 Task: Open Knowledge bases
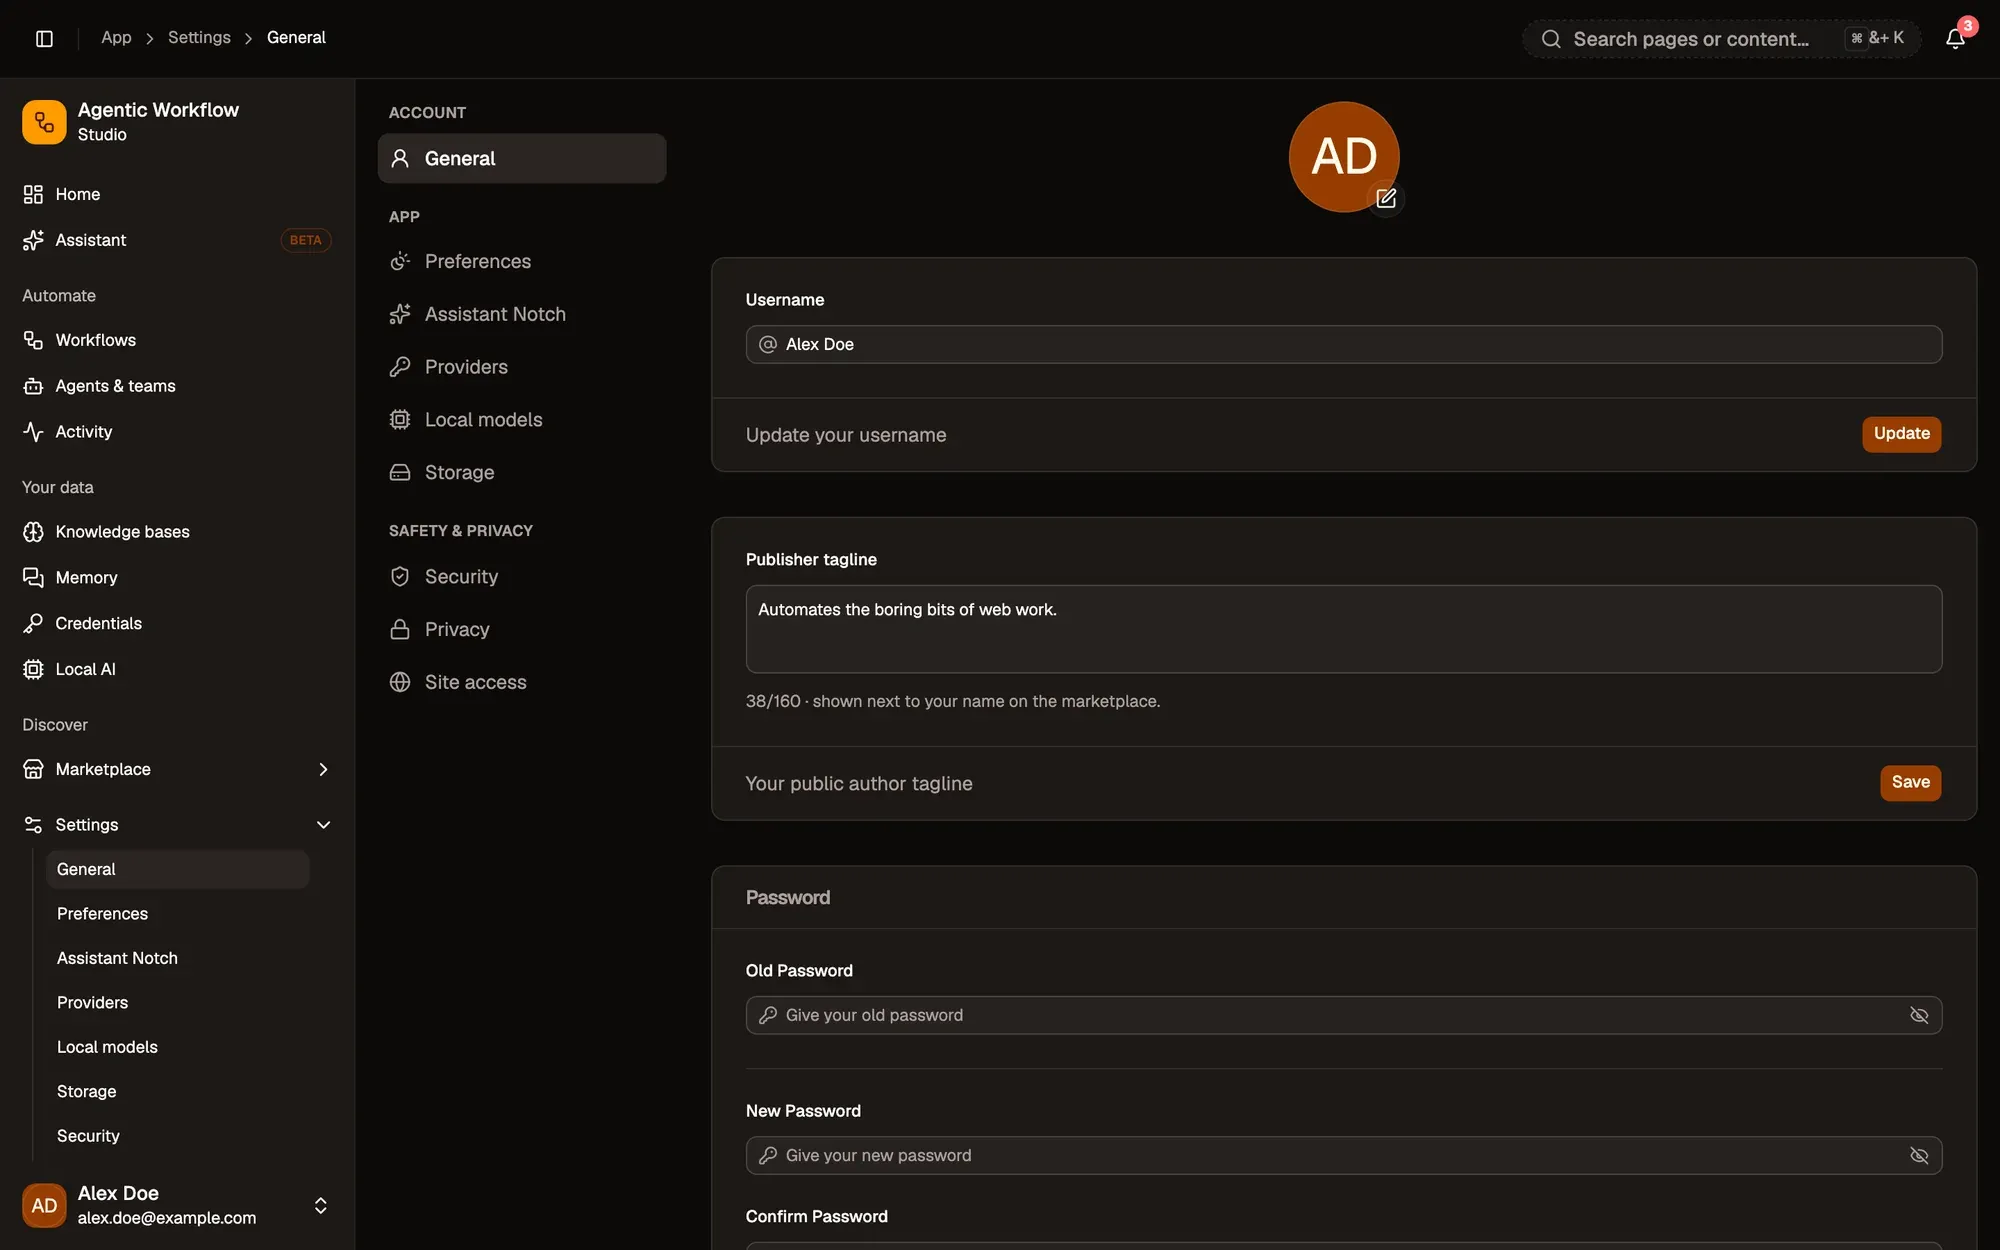pos(177,532)
